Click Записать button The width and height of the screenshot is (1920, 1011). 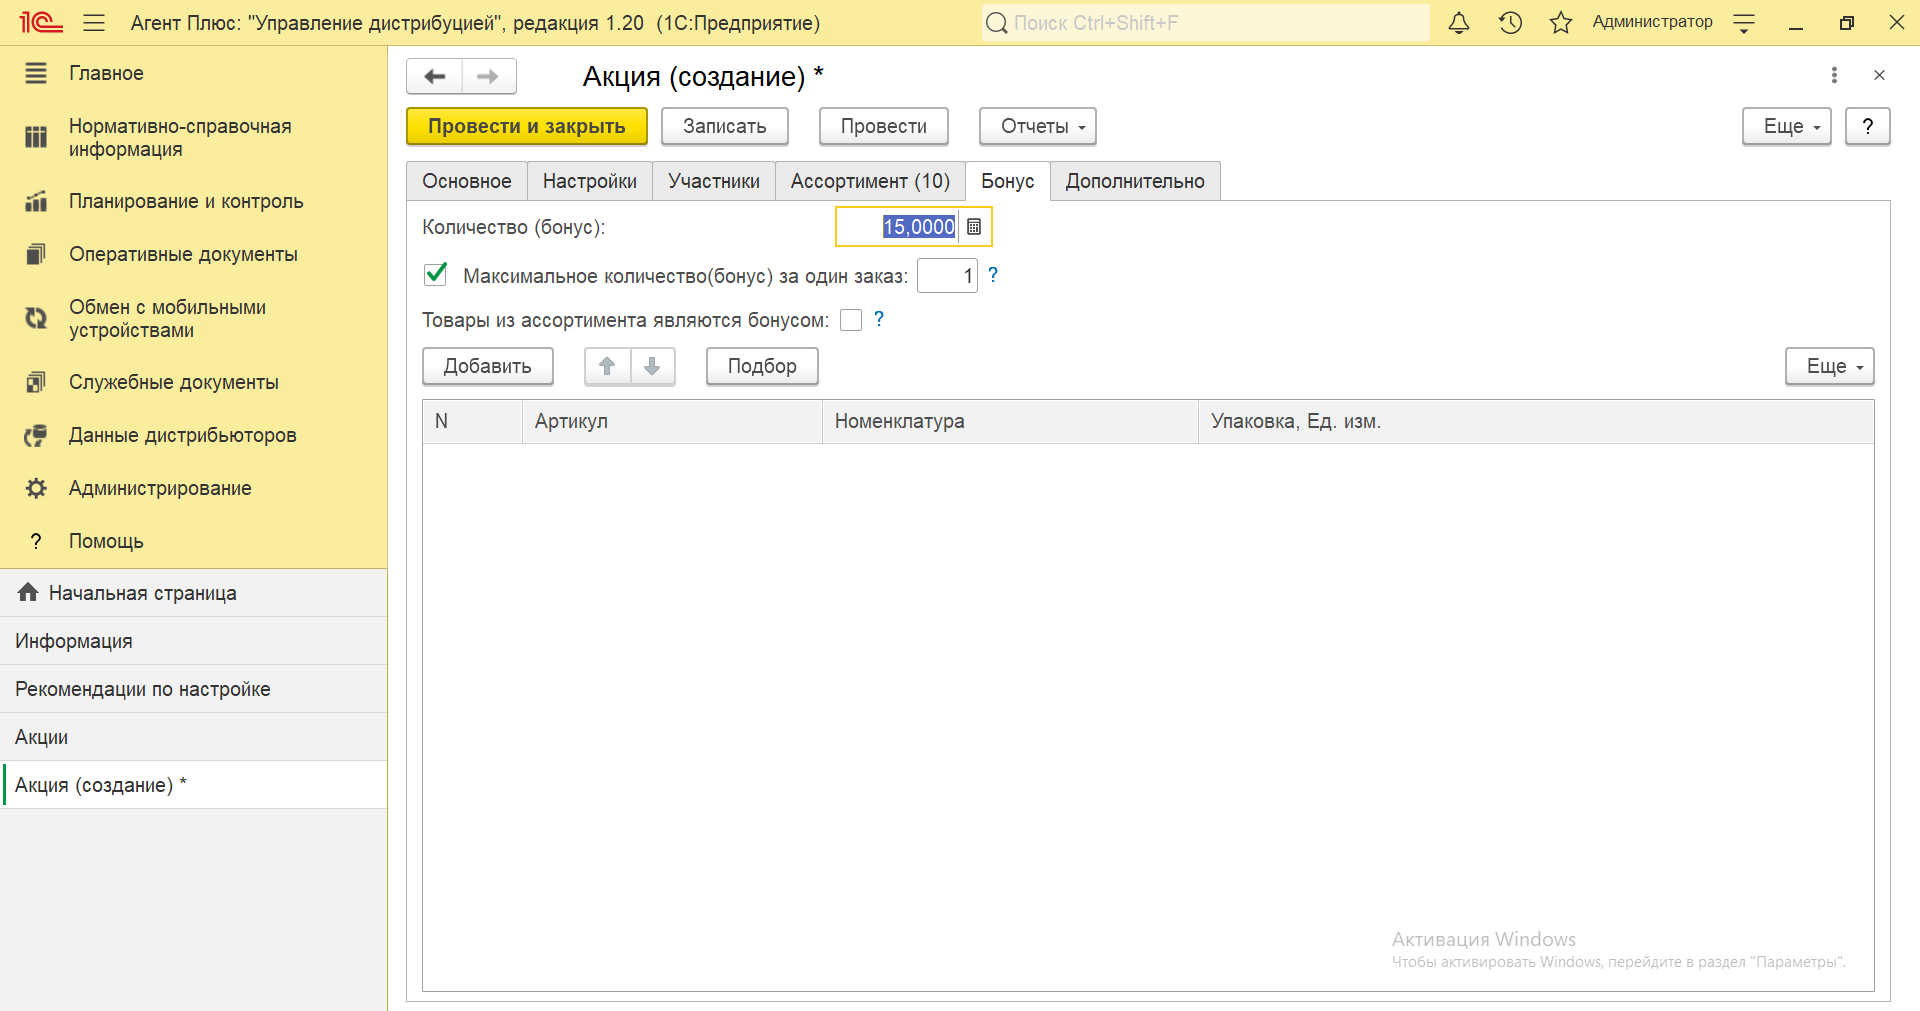[x=725, y=126]
